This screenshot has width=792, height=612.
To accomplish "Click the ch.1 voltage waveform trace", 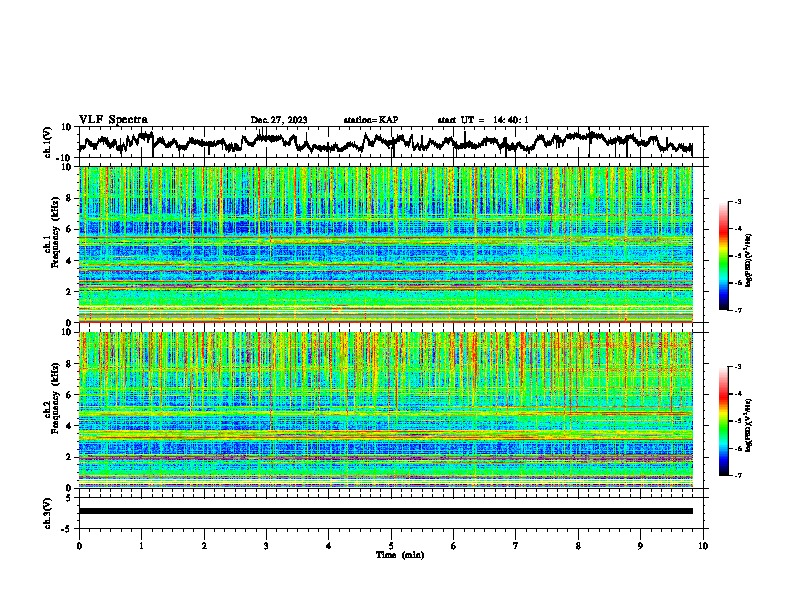I will coord(385,142).
